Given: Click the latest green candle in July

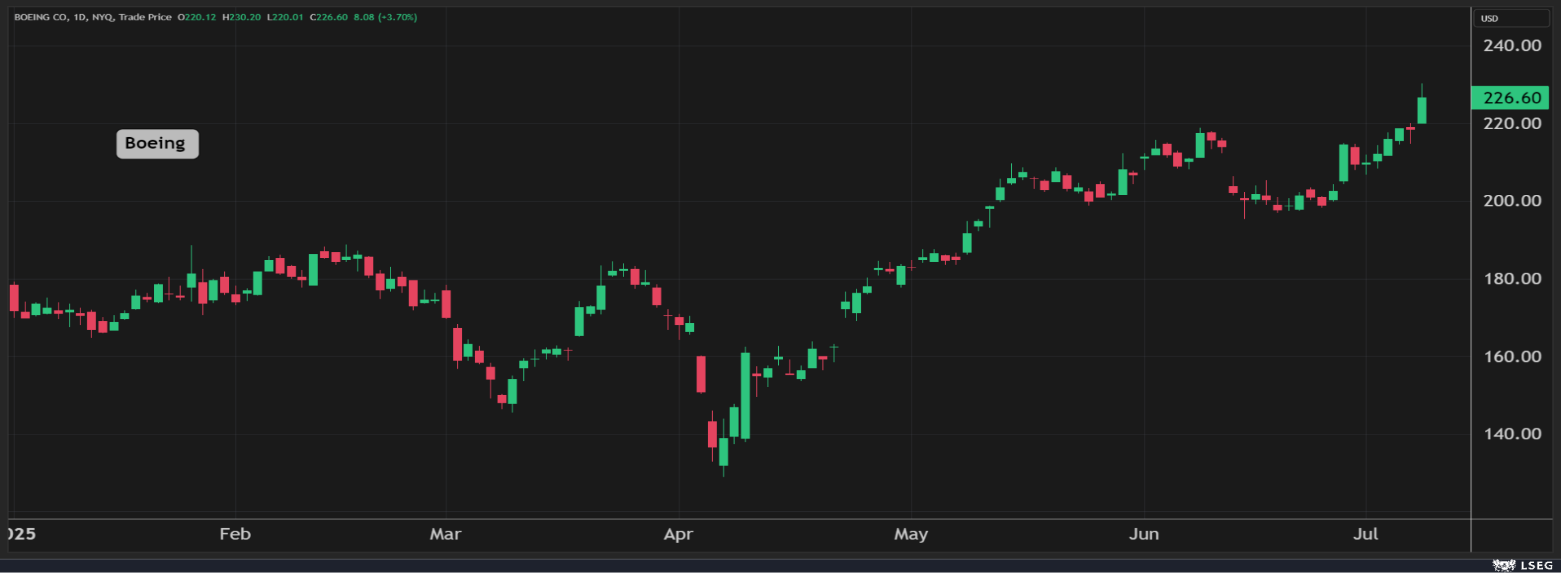Looking at the screenshot, I should pos(1421,110).
